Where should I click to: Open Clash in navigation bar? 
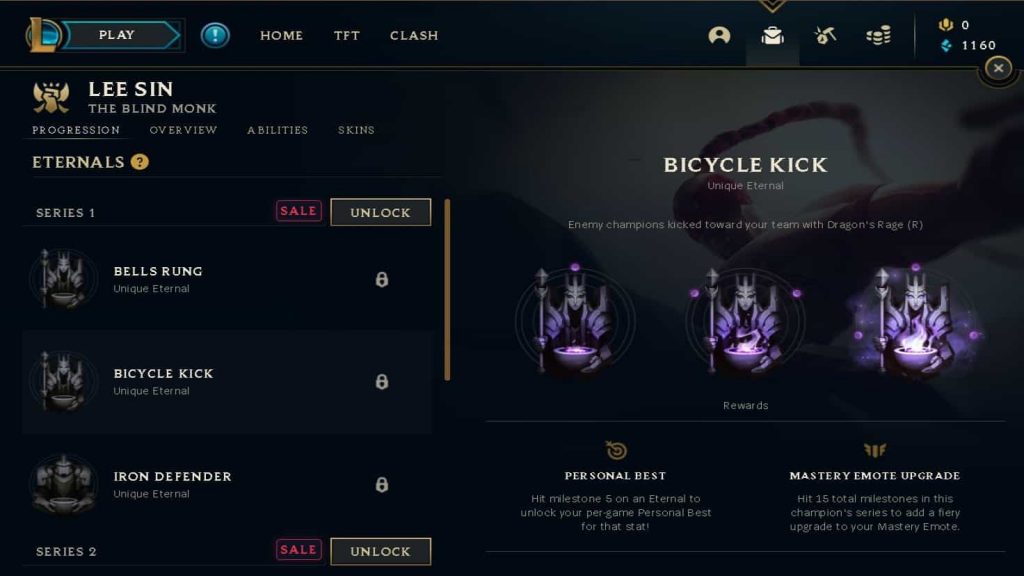414,36
